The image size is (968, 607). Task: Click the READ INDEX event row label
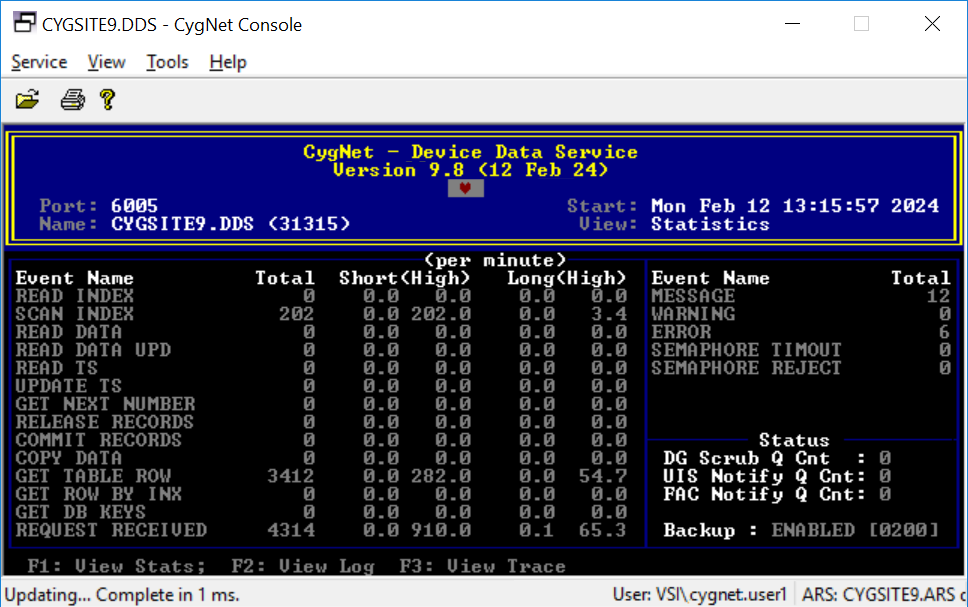pyautogui.click(x=75, y=296)
